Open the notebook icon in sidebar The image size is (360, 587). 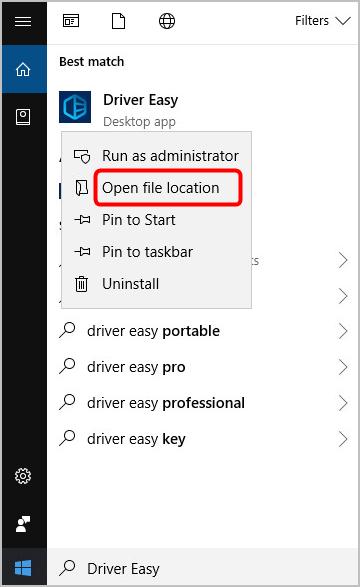(x=23, y=116)
